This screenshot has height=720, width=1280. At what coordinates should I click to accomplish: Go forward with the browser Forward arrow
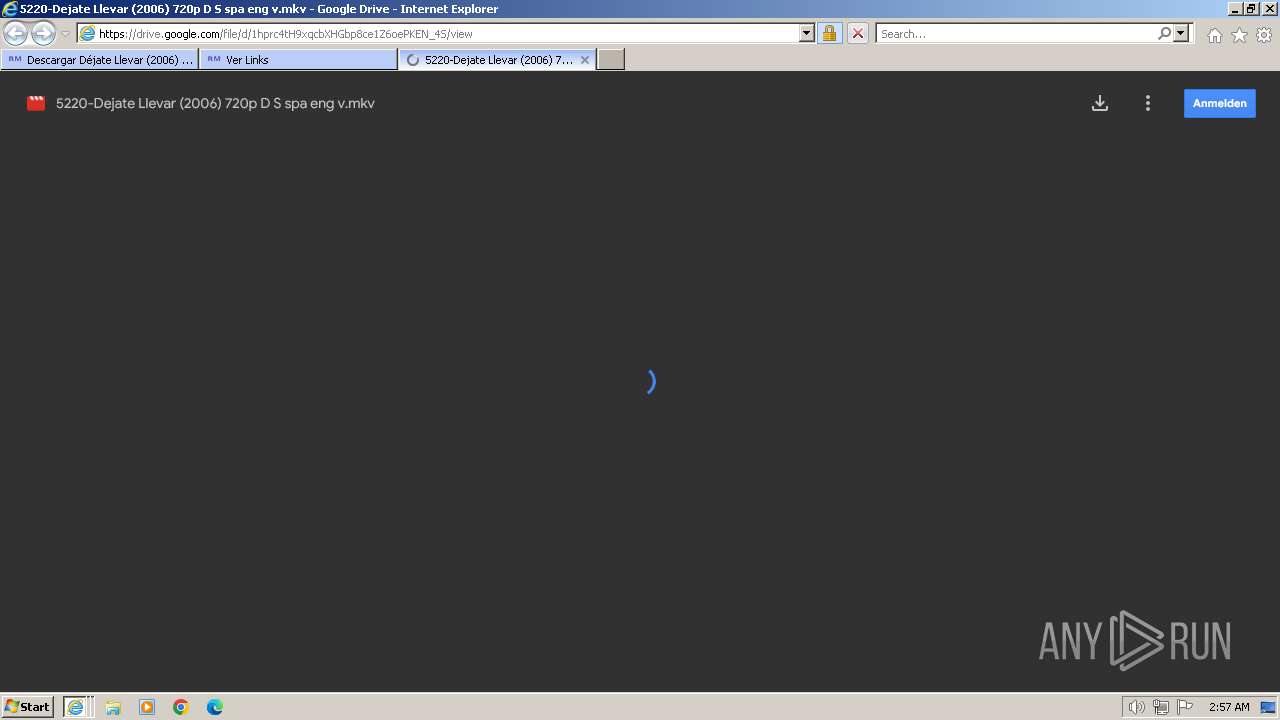43,33
